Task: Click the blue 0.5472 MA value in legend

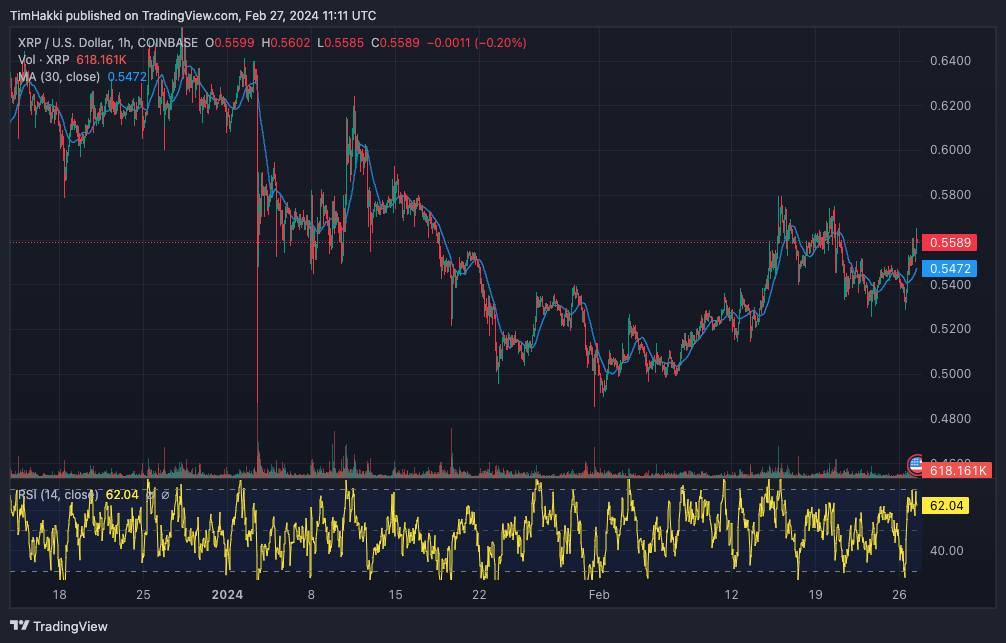Action: 127,77
